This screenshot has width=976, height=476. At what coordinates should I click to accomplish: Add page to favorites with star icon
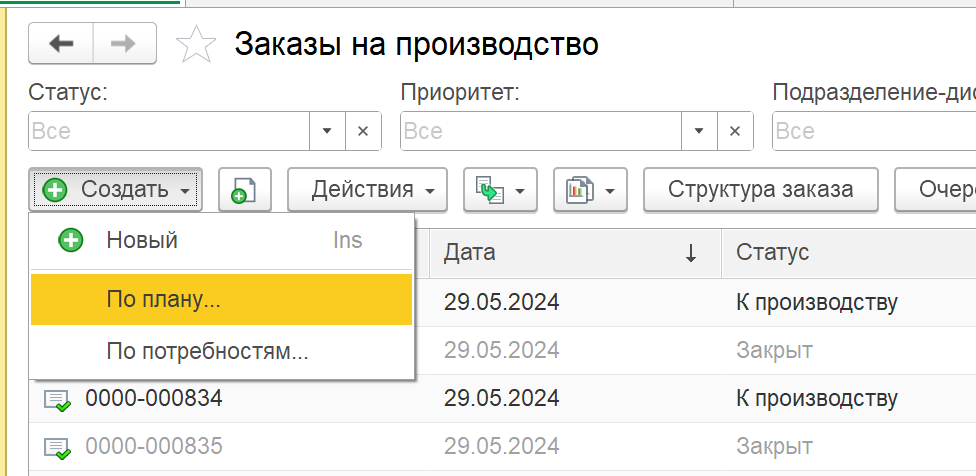click(x=196, y=44)
